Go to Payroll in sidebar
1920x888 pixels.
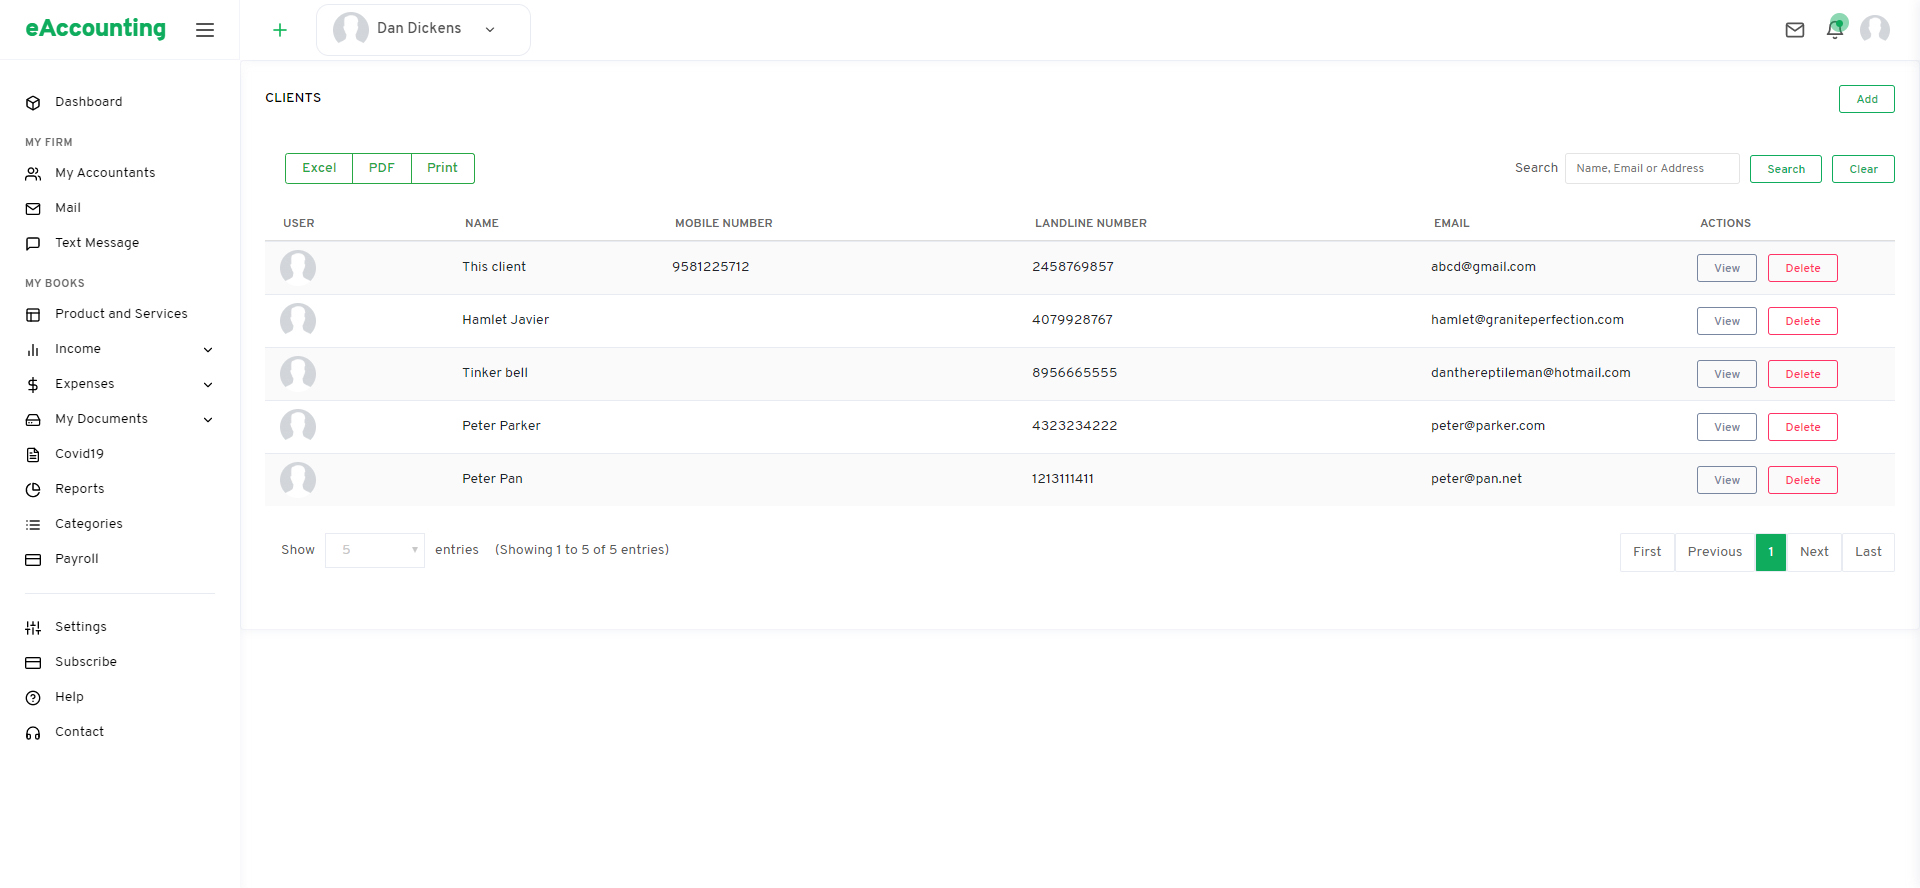tap(76, 559)
